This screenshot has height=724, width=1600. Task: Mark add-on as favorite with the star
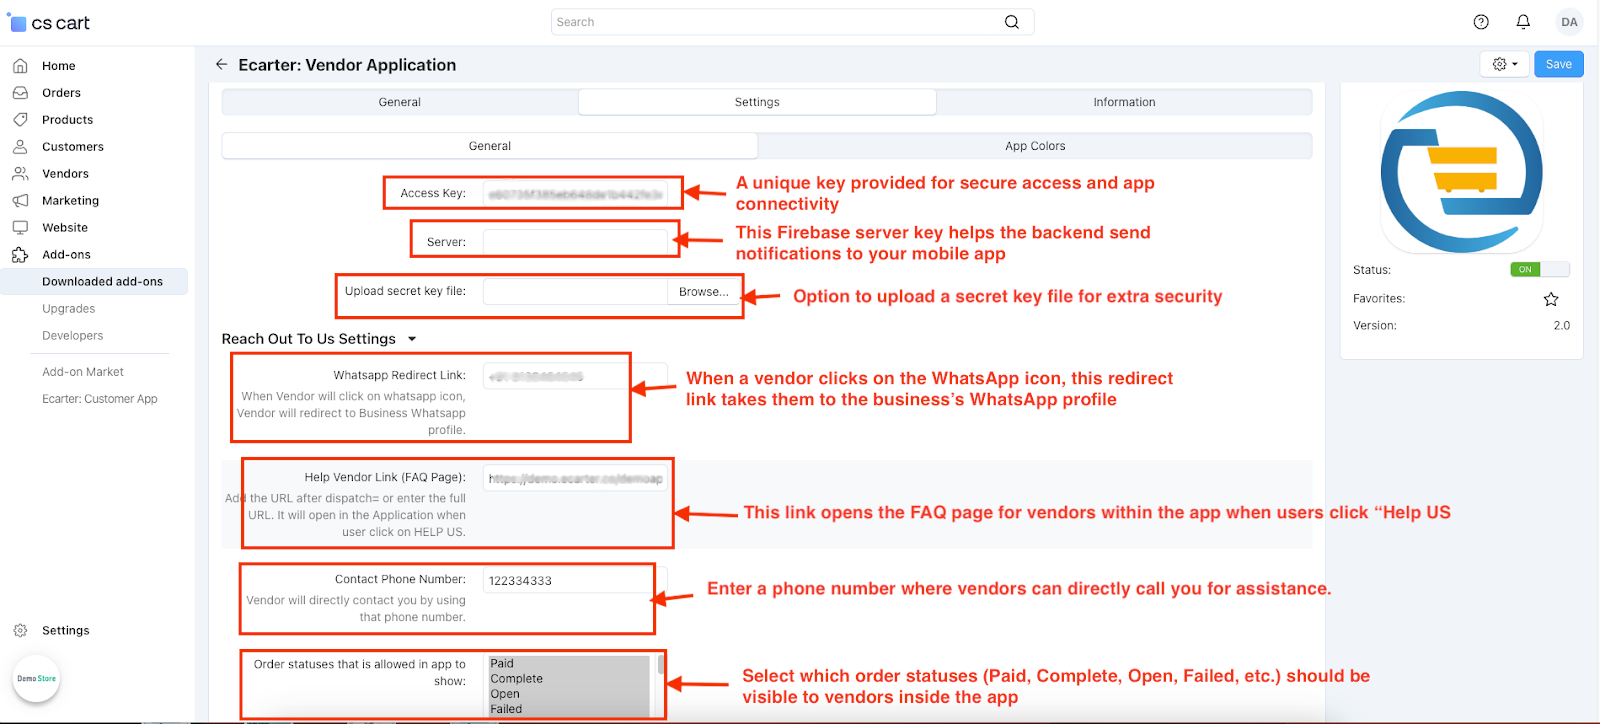(1551, 299)
